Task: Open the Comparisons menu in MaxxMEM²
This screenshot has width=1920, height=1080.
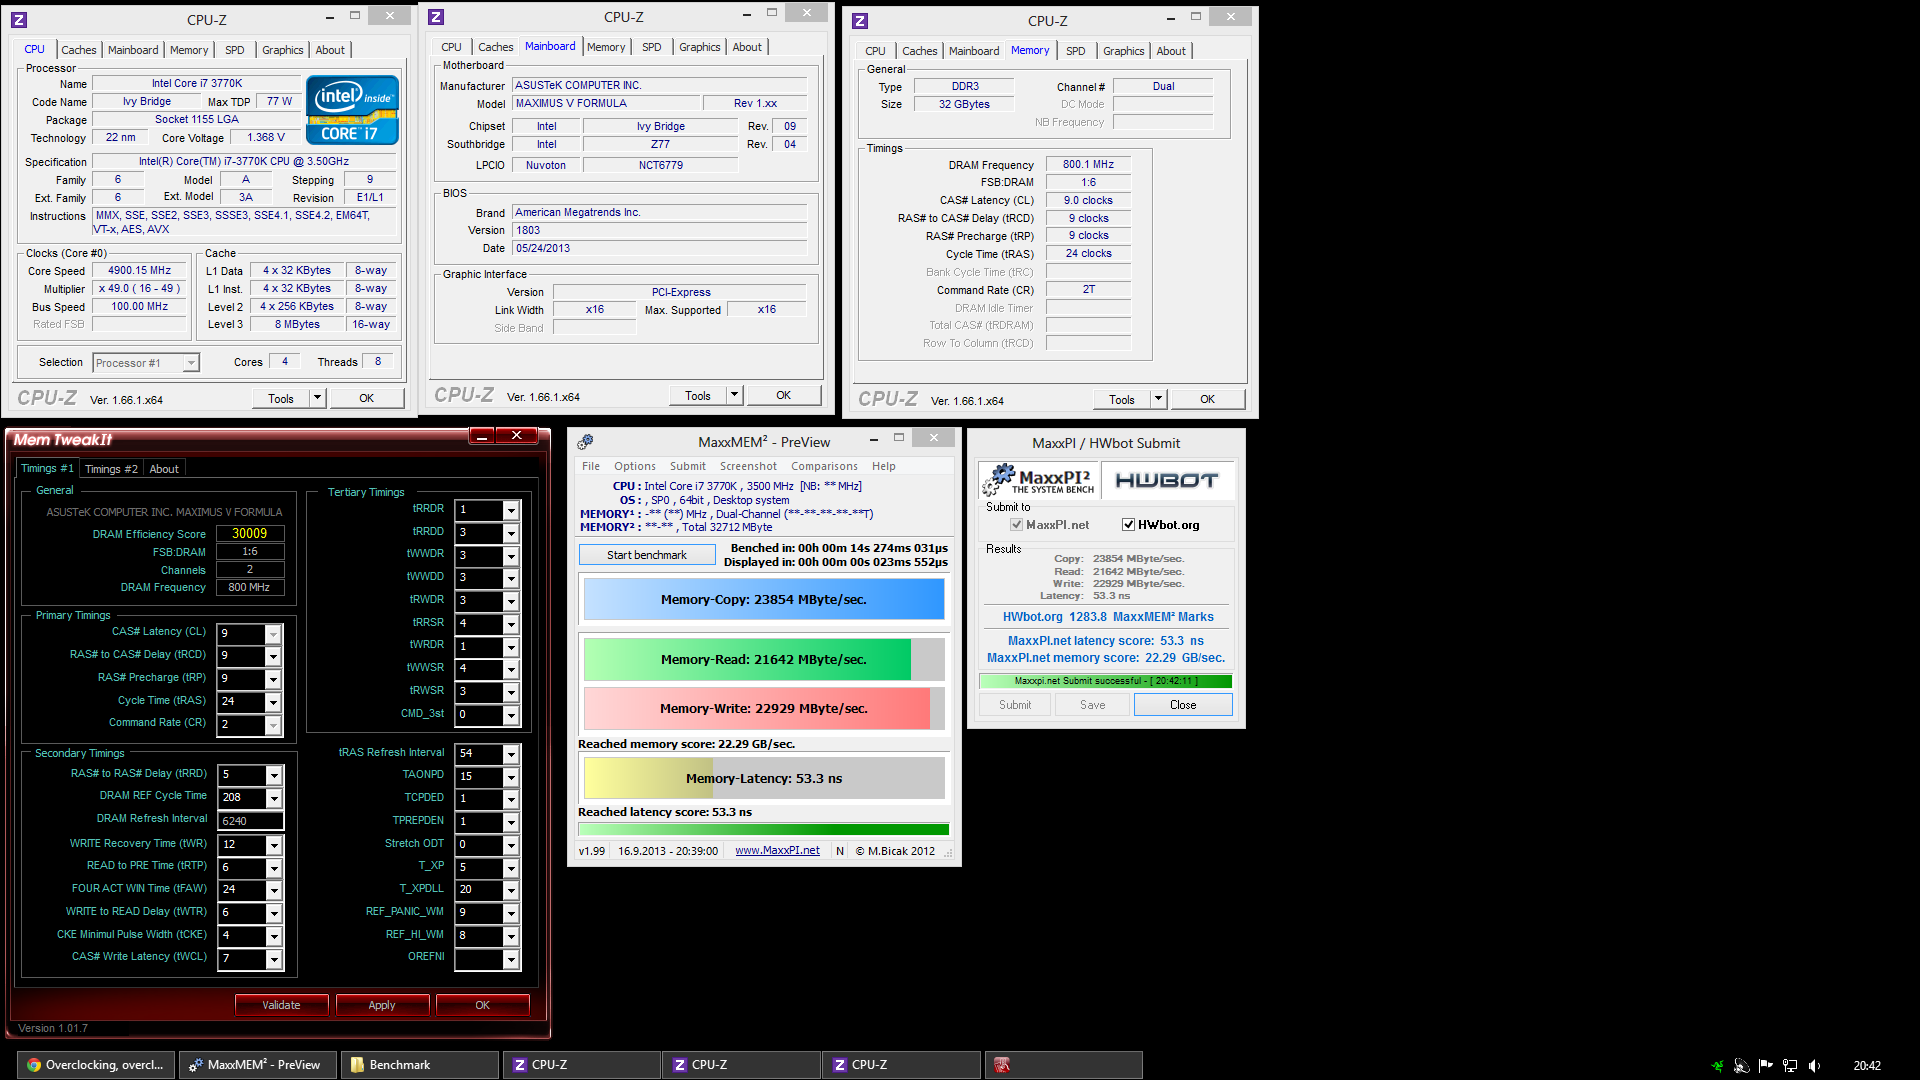Action: click(824, 466)
